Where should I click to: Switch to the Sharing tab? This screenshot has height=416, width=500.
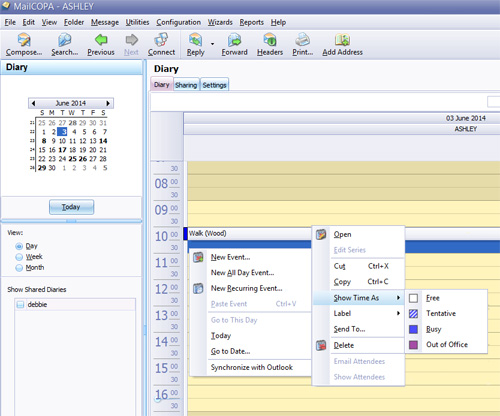point(186,85)
